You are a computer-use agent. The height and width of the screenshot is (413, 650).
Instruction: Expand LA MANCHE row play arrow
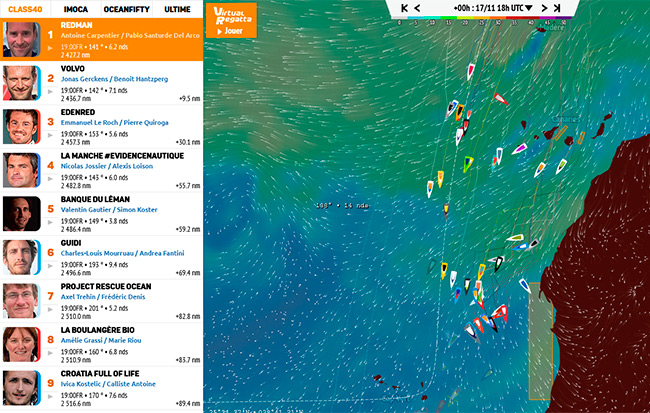(x=50, y=179)
